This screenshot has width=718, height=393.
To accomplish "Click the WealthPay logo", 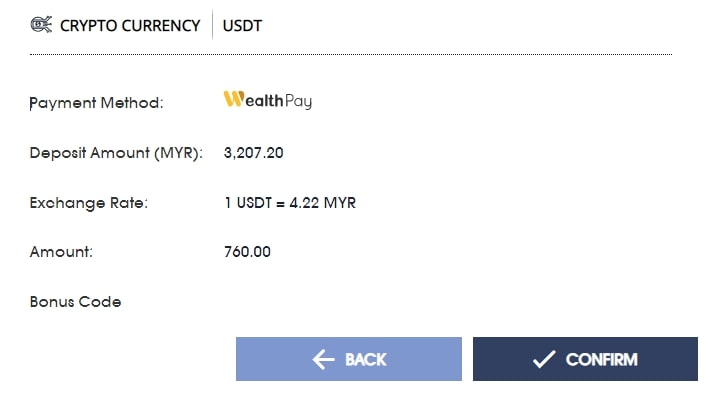I will tap(268, 100).
